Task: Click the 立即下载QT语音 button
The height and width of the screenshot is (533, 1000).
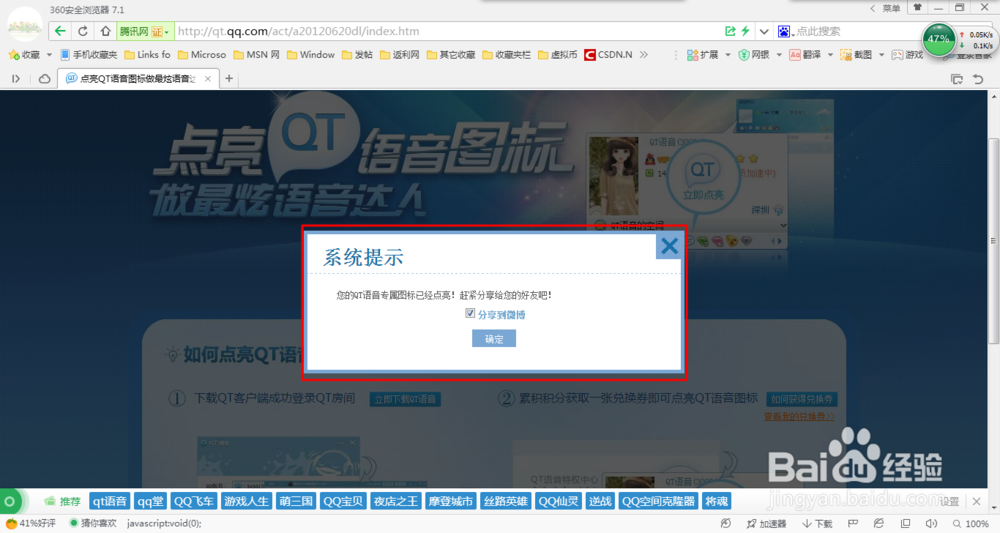Action: tap(405, 399)
